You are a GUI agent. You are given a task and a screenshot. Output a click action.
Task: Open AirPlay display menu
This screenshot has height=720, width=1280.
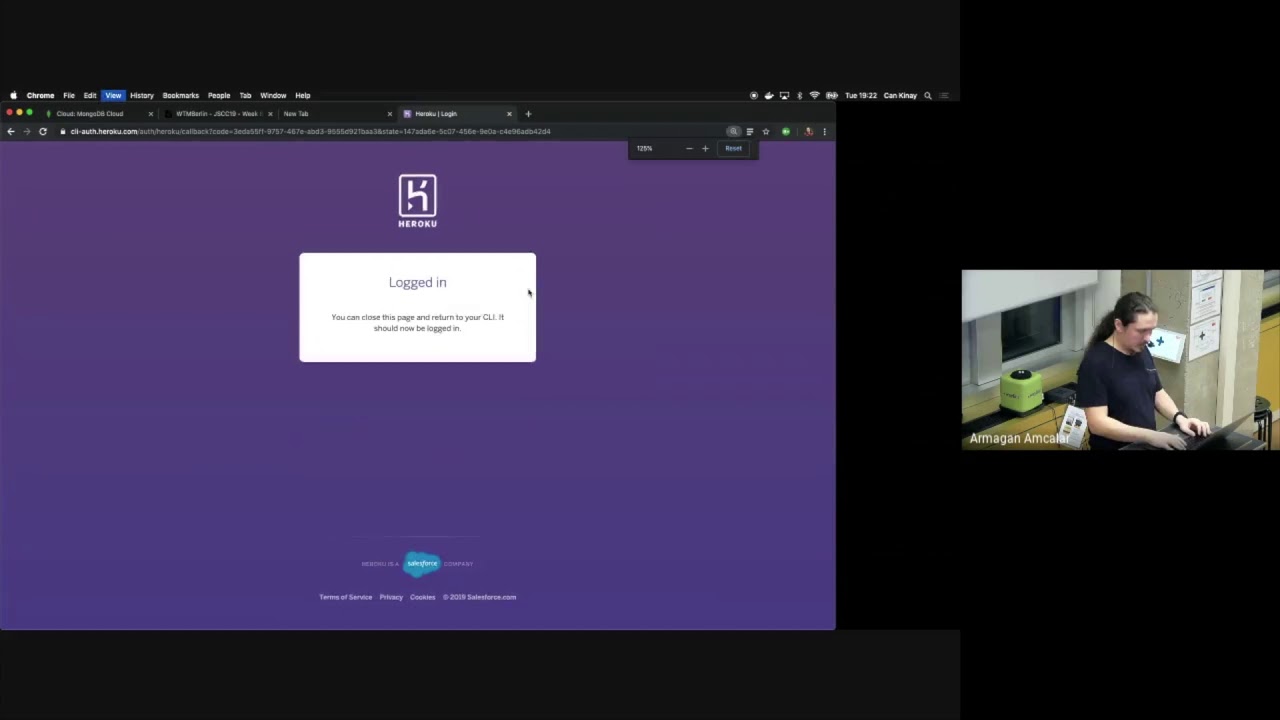click(x=784, y=96)
